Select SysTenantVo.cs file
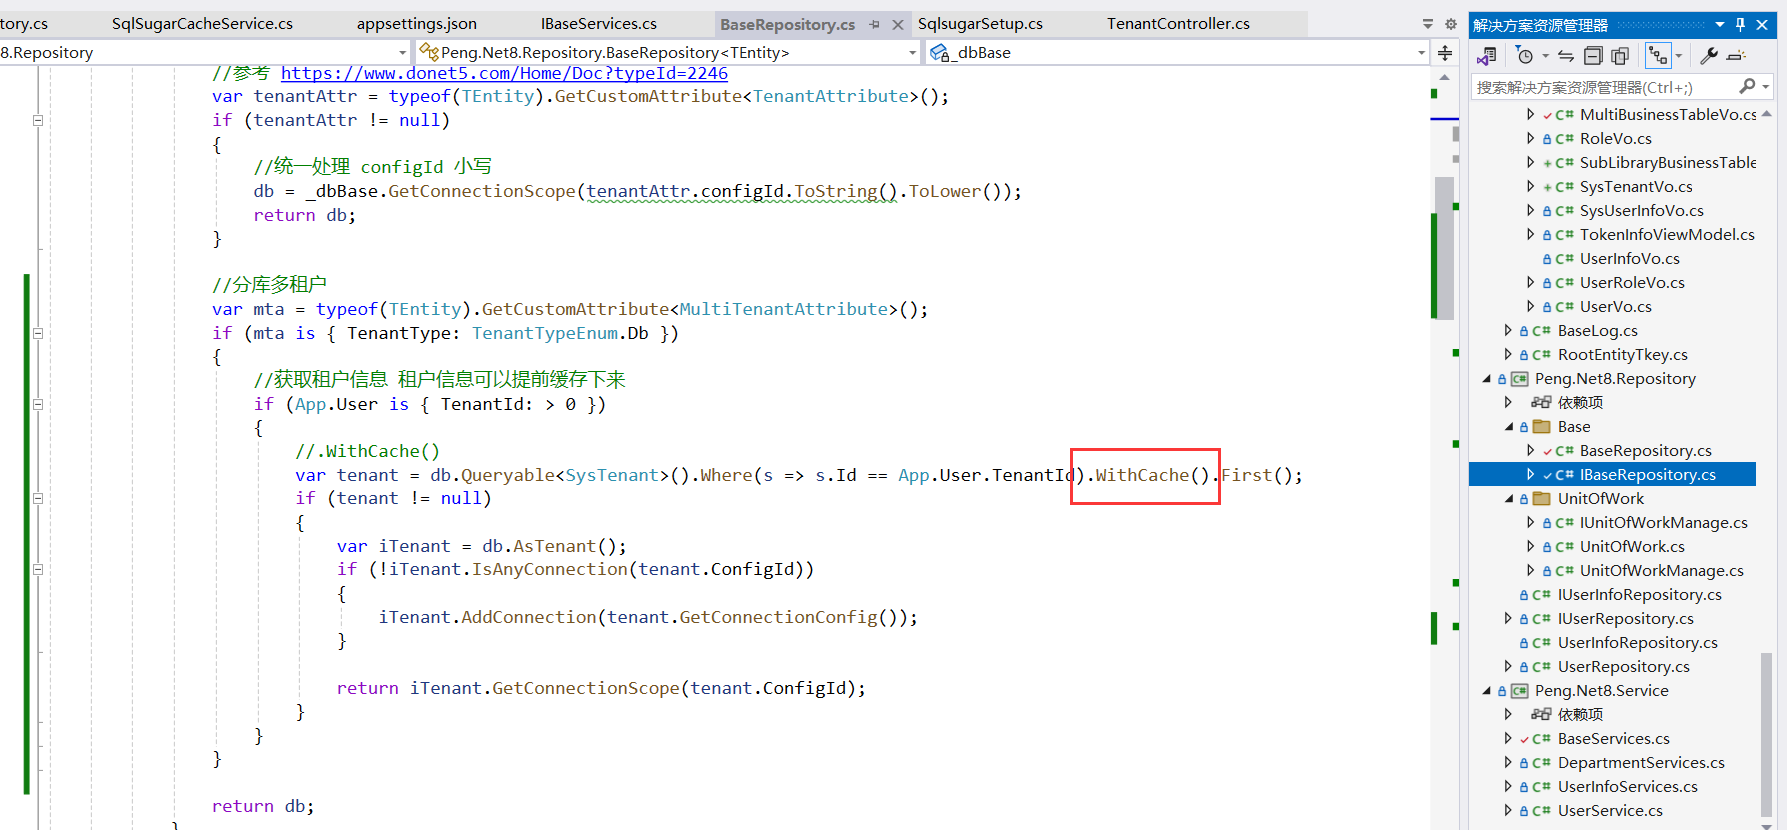This screenshot has height=830, width=1787. [x=1636, y=187]
